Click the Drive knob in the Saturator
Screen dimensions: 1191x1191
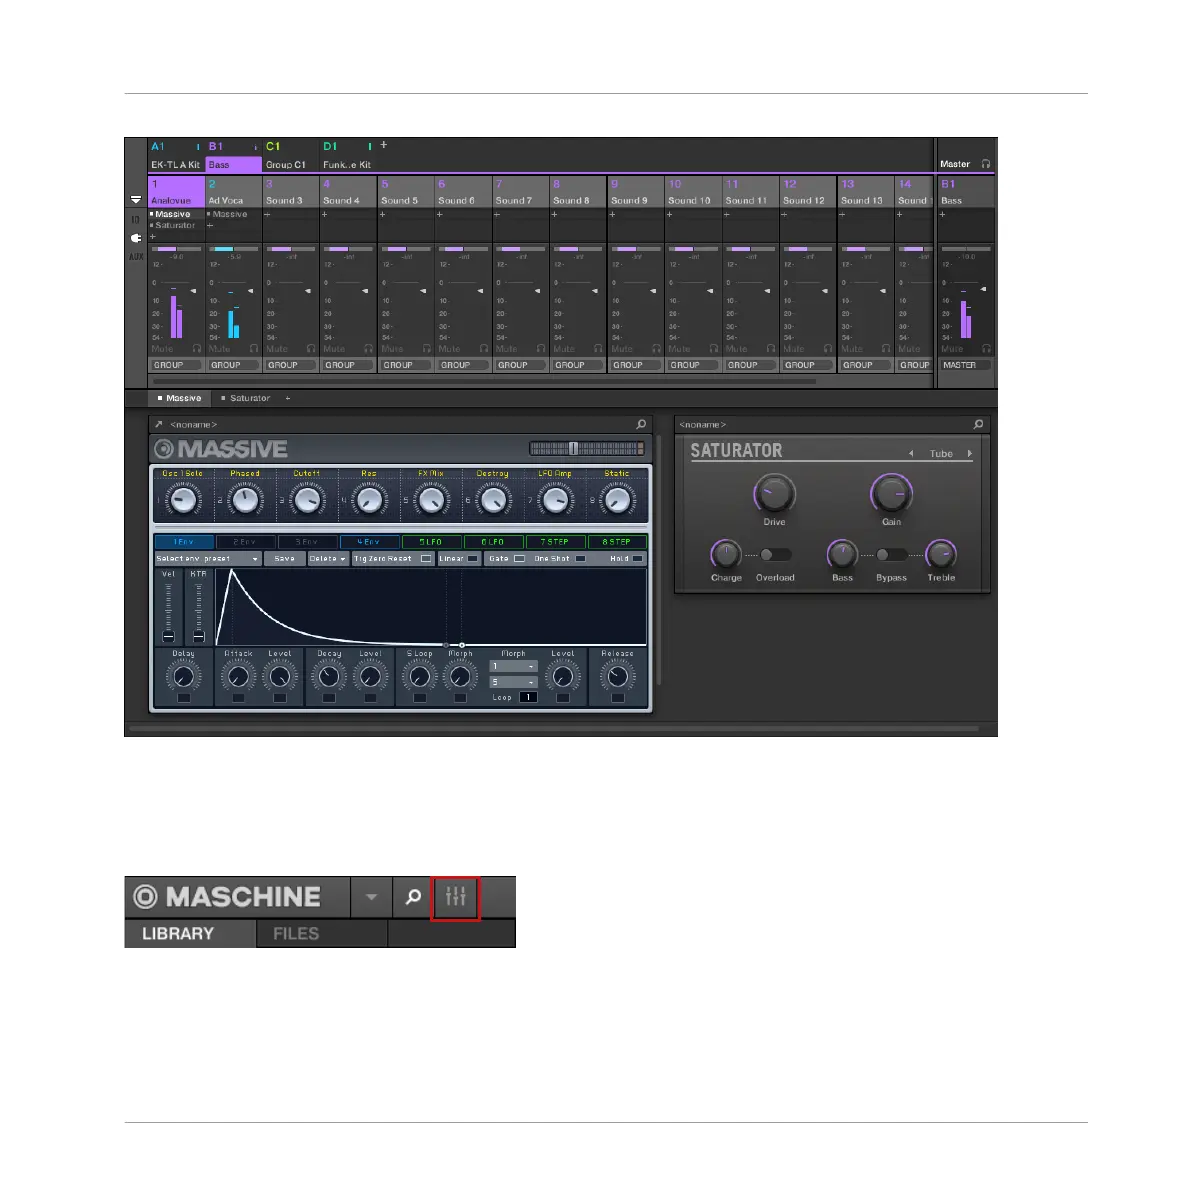(774, 494)
